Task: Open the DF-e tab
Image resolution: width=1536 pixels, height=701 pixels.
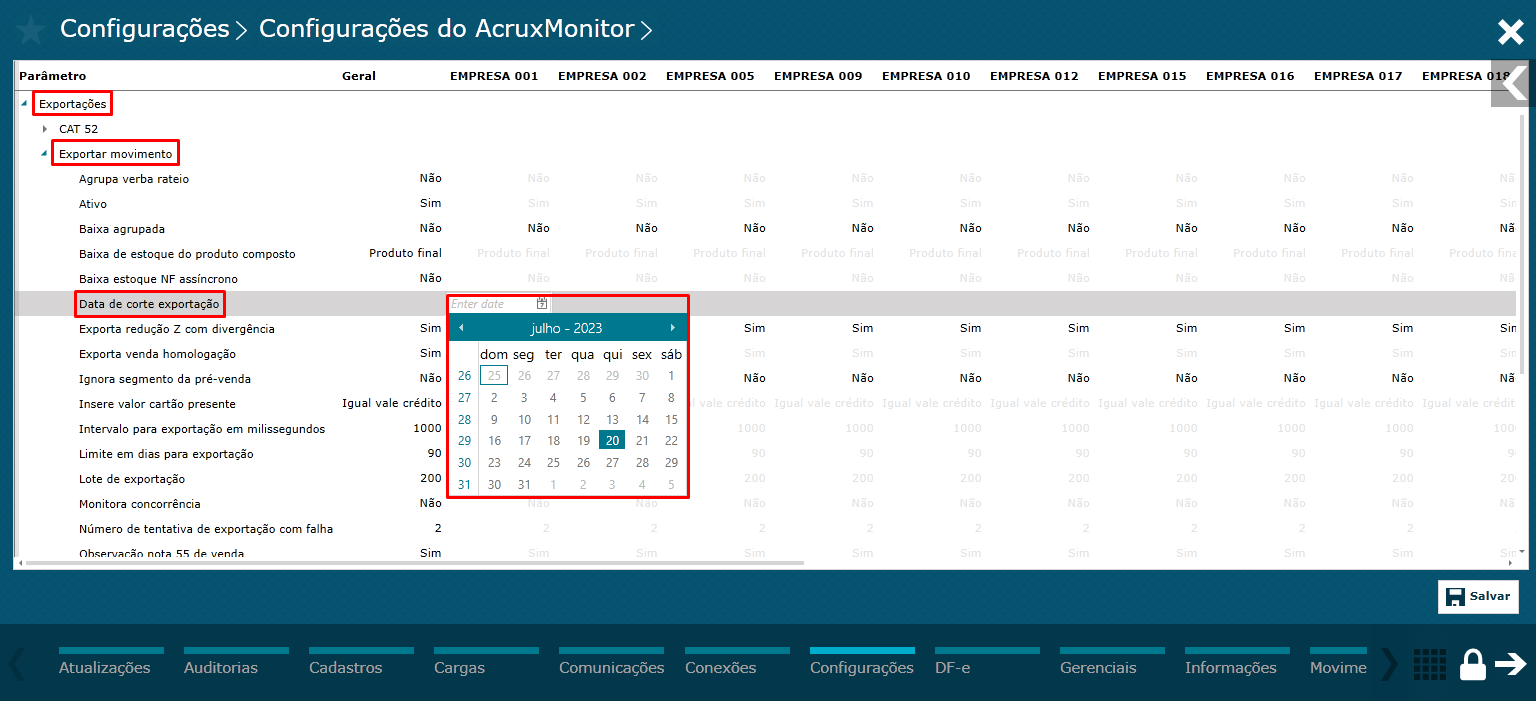Action: coord(987,664)
